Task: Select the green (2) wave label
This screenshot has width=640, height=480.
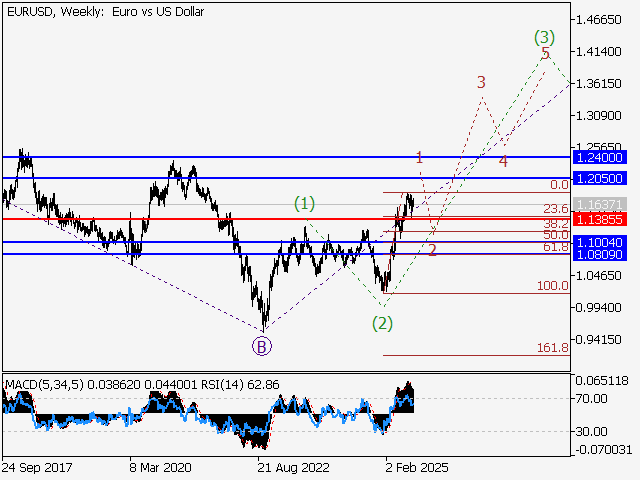Action: [x=383, y=323]
